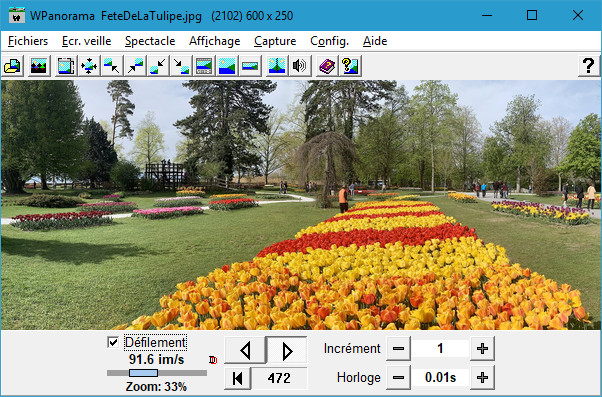Open the Capture menu
Screen dimensions: 602x397
pos(275,41)
